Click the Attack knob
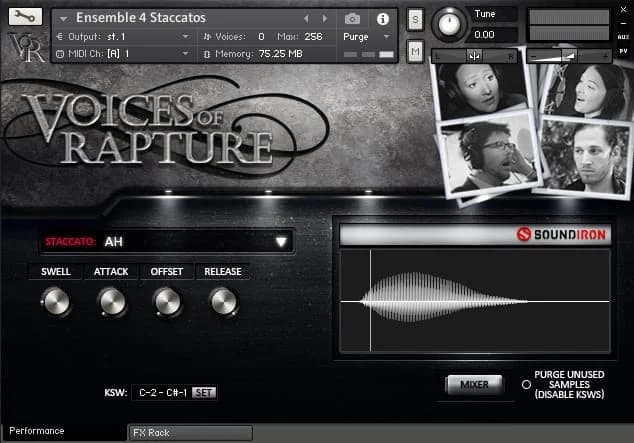634x443 pixels. [x=112, y=302]
